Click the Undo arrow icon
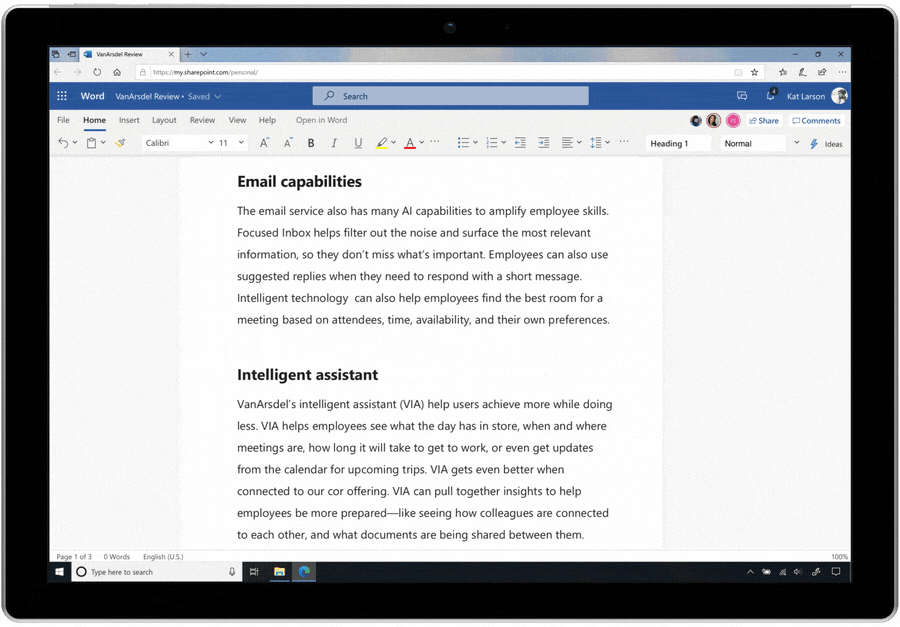The image size is (900, 627). (63, 143)
